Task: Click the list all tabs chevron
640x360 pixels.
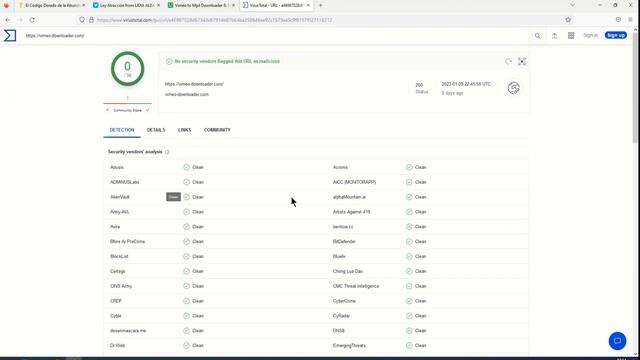Action: 572,5
